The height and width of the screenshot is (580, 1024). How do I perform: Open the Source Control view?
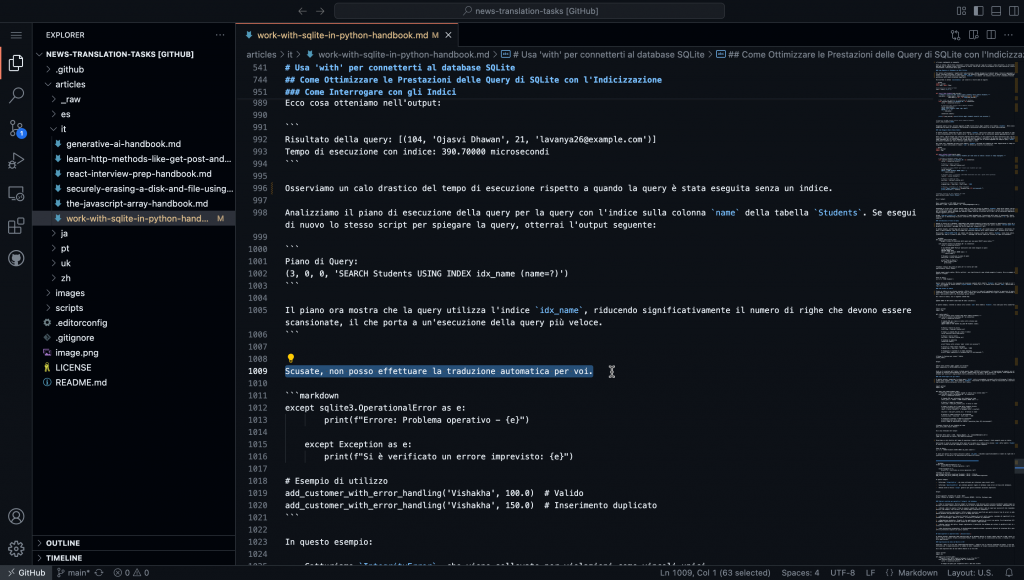(x=16, y=128)
